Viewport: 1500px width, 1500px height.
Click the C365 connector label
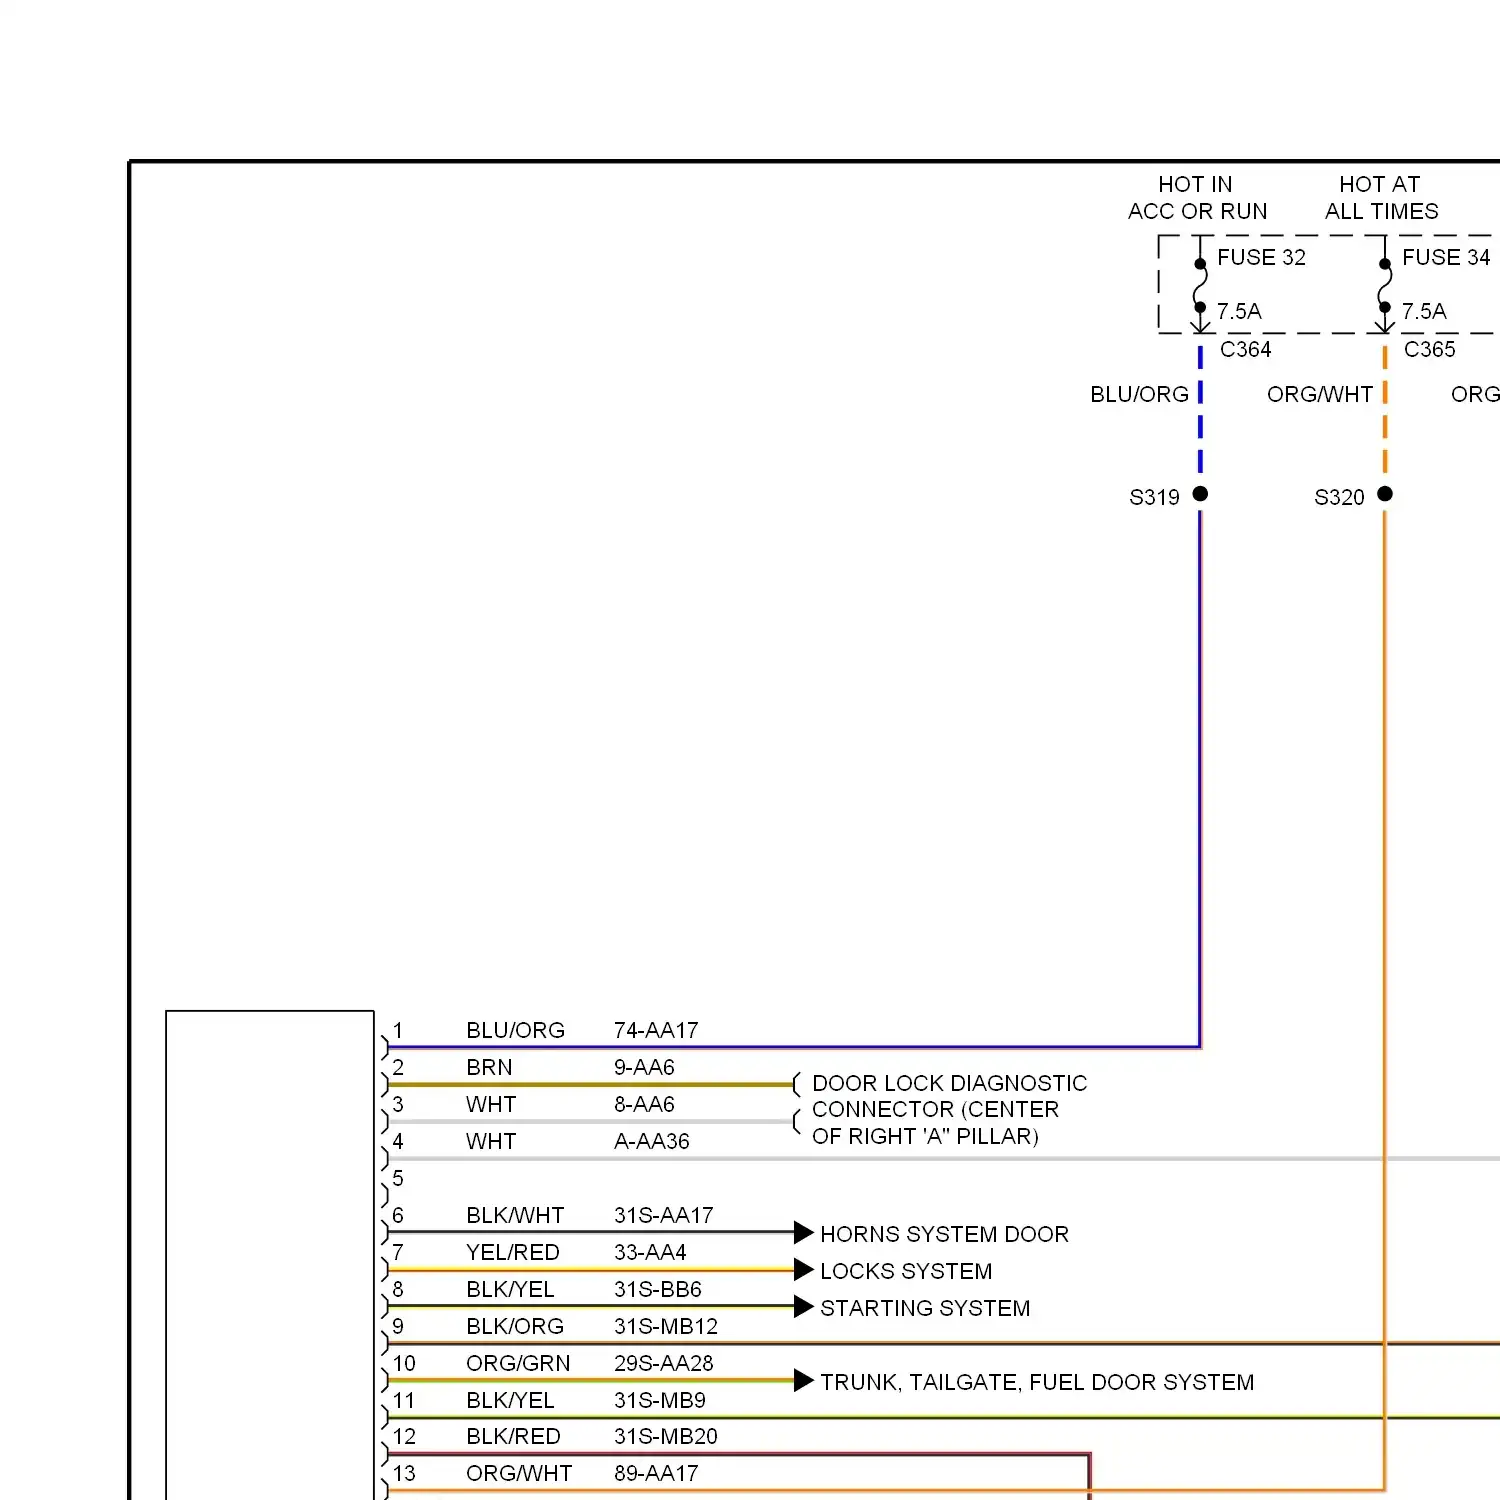(x=1430, y=349)
